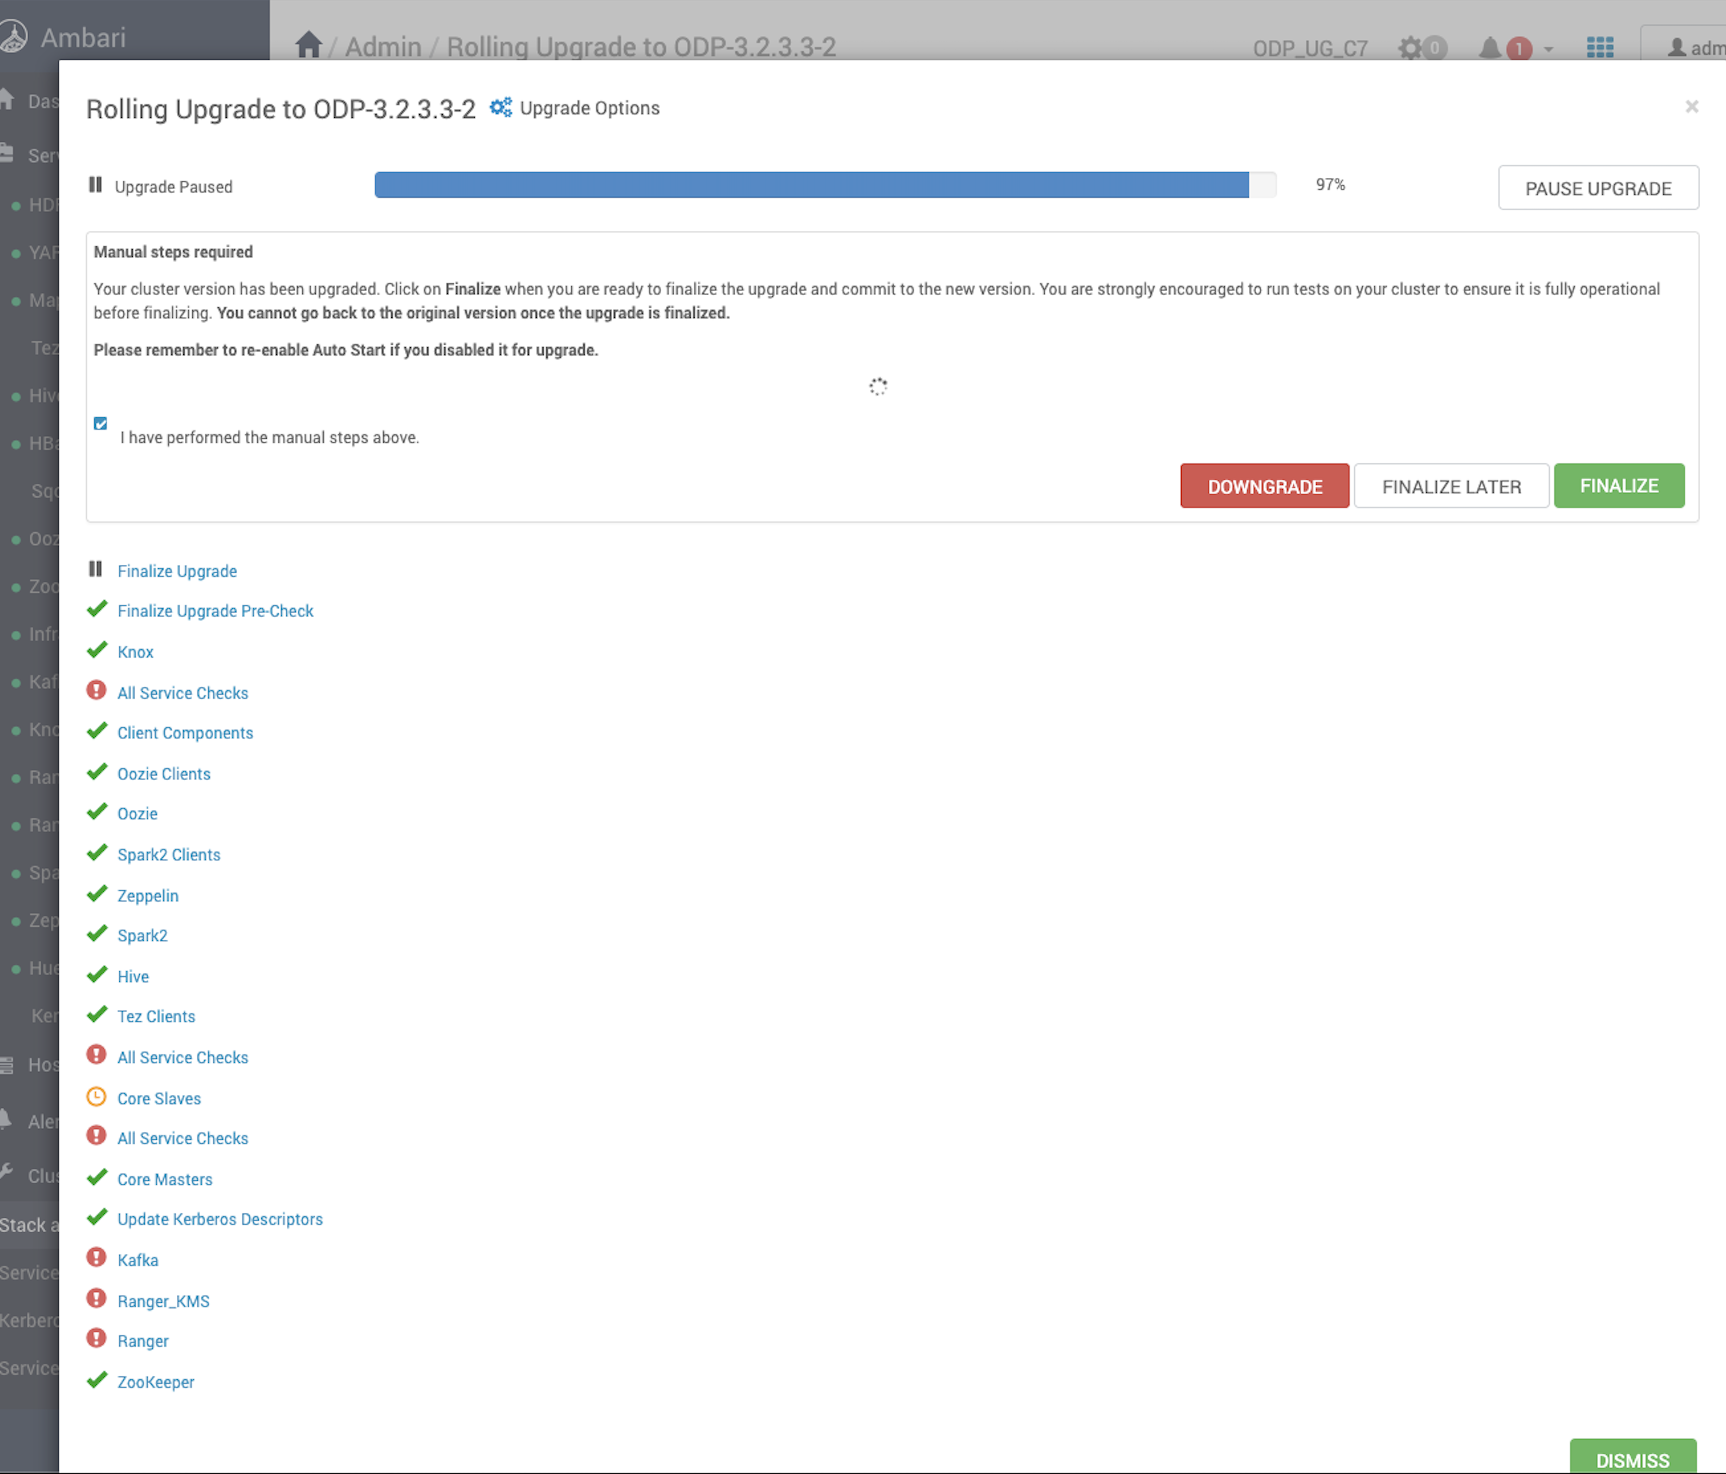Go to the home icon in breadcrumb
The image size is (1726, 1474).
pyautogui.click(x=308, y=45)
